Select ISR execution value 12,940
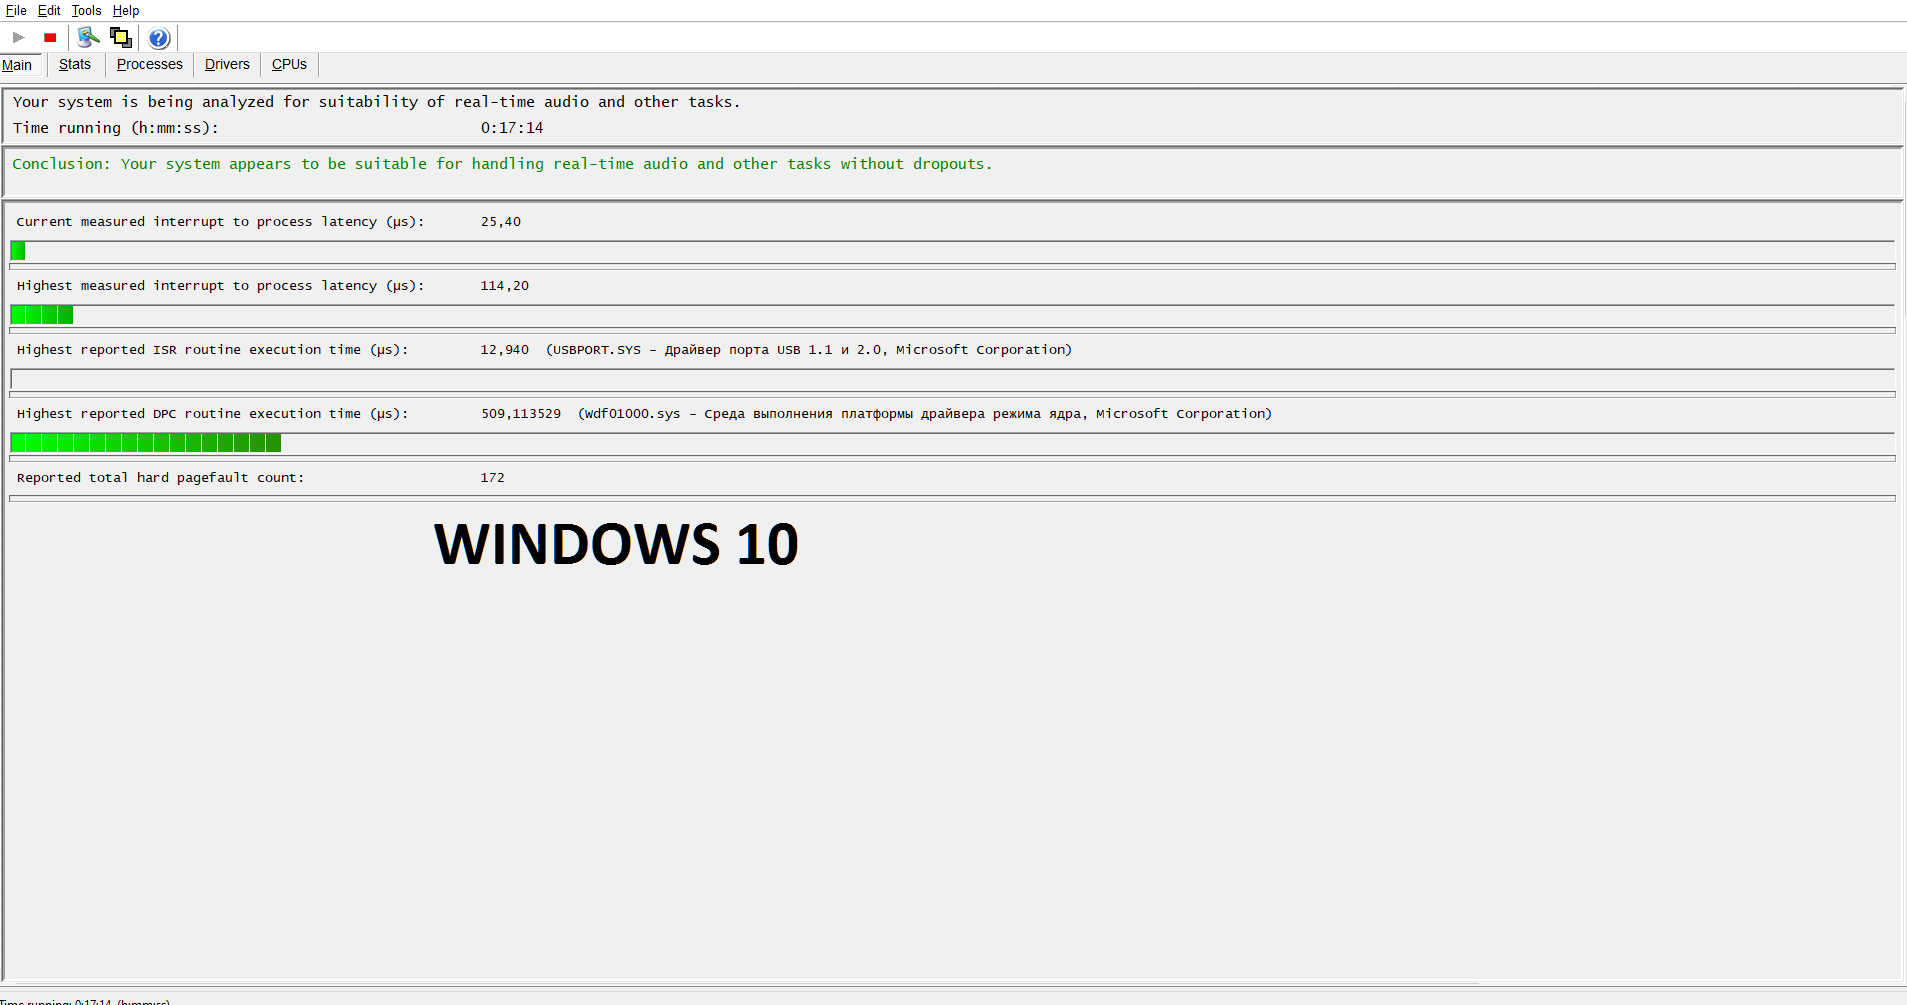1907x1005 pixels. [505, 350]
